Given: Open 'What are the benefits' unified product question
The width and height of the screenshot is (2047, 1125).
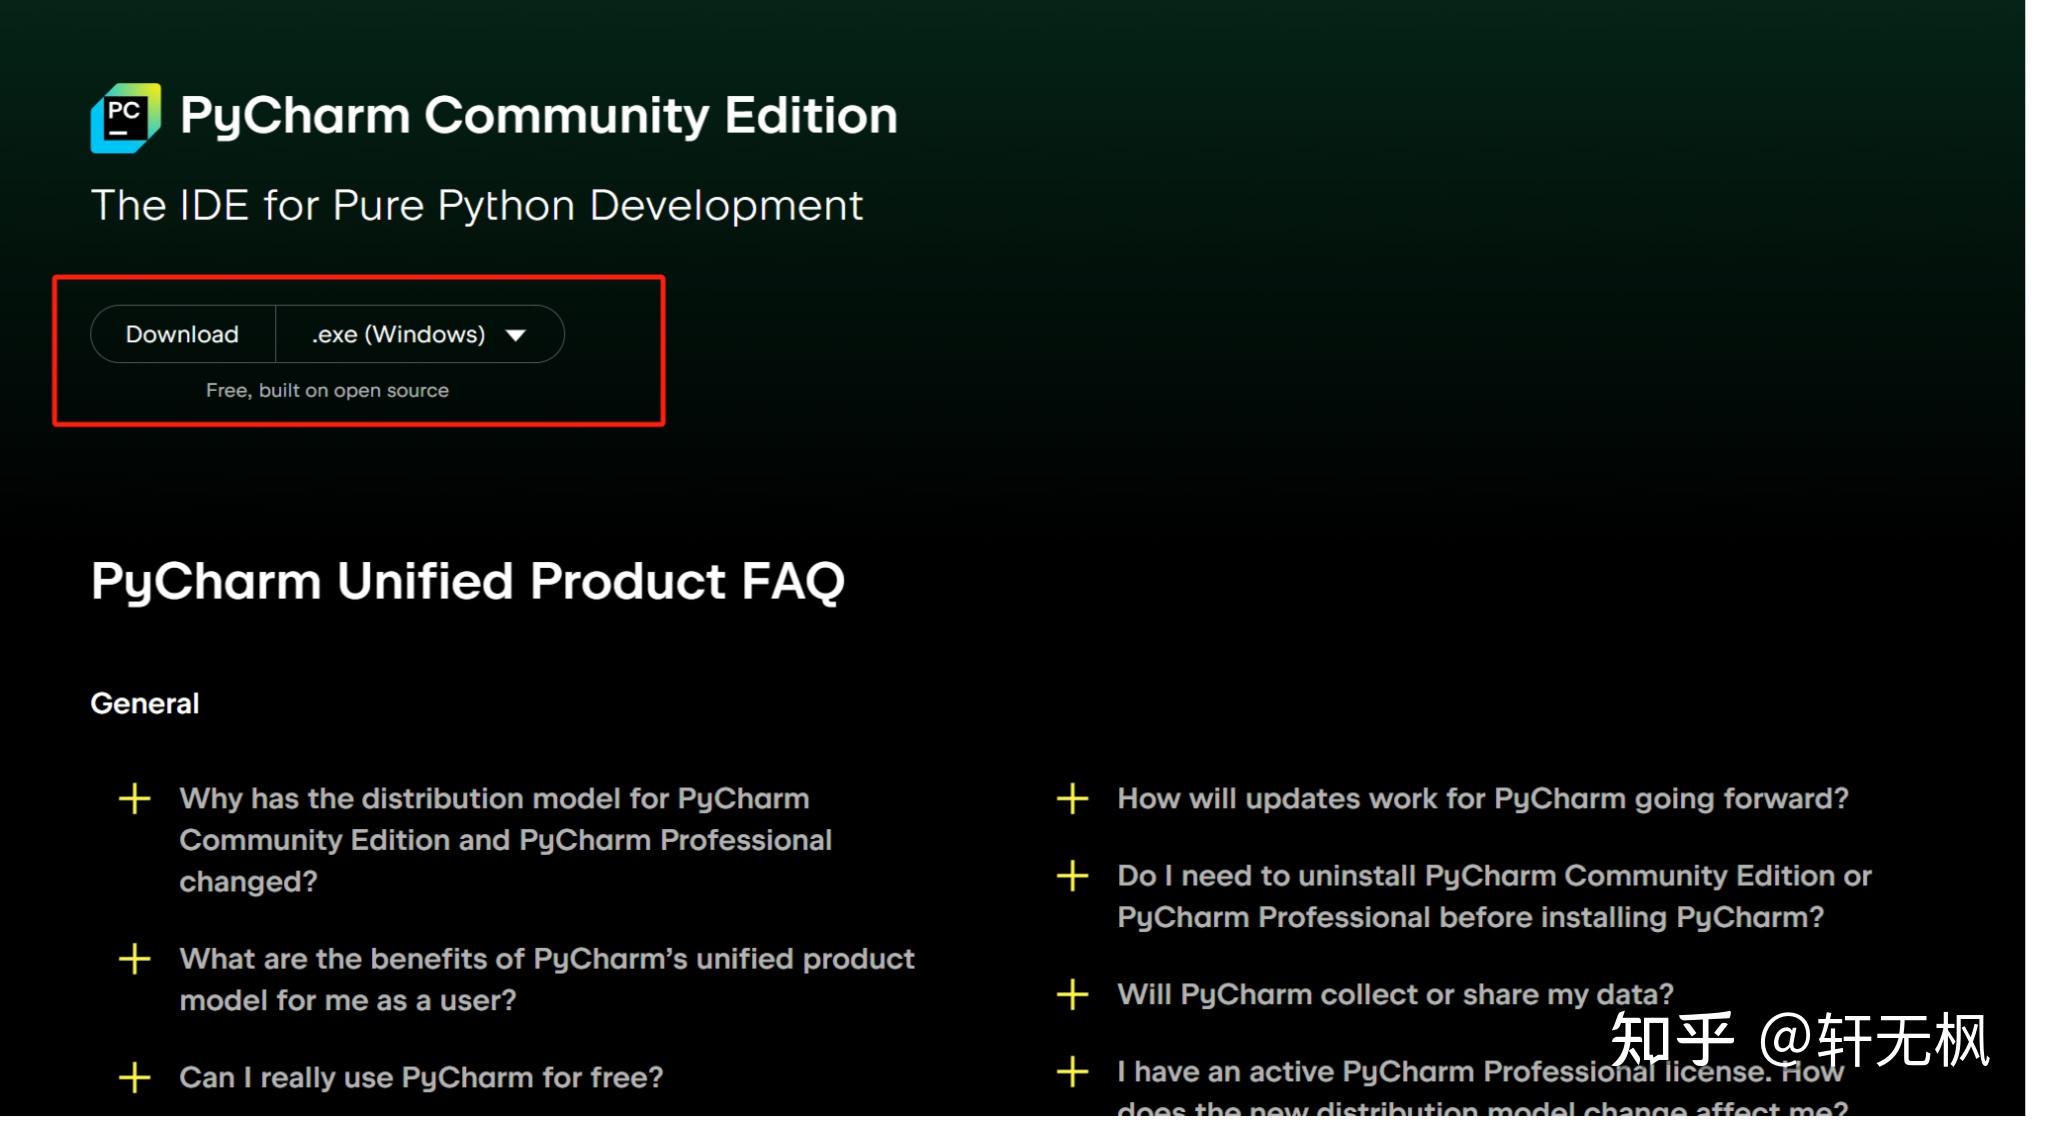Looking at the screenshot, I should point(546,979).
